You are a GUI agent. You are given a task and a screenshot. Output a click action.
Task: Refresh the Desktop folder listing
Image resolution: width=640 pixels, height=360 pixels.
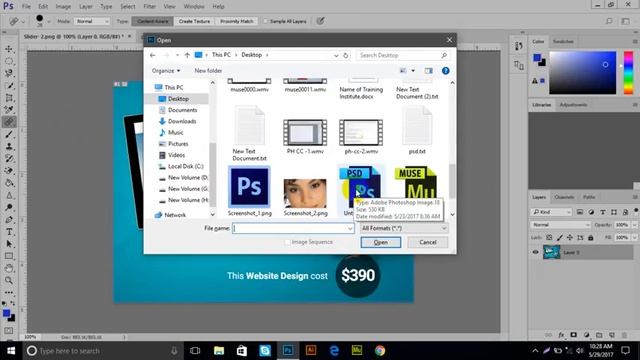(x=346, y=55)
